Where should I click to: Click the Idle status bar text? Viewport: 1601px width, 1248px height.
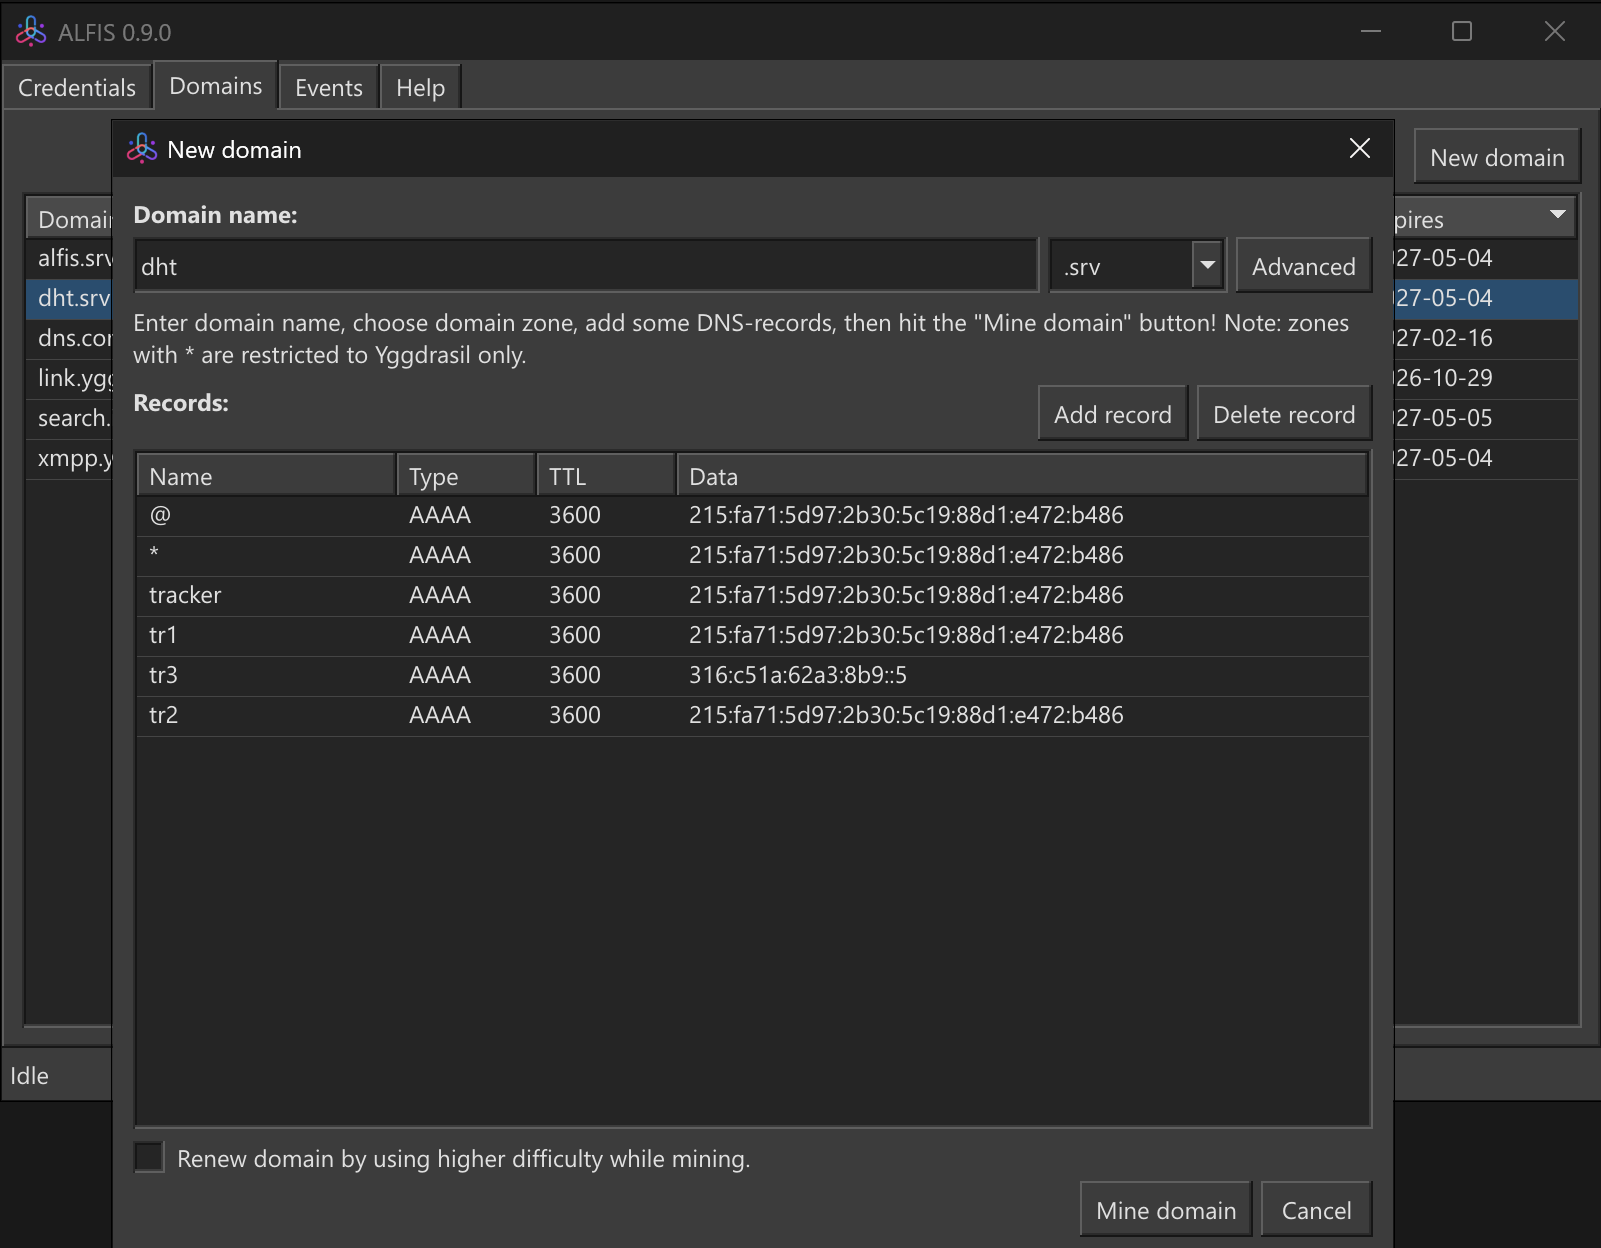(29, 1076)
